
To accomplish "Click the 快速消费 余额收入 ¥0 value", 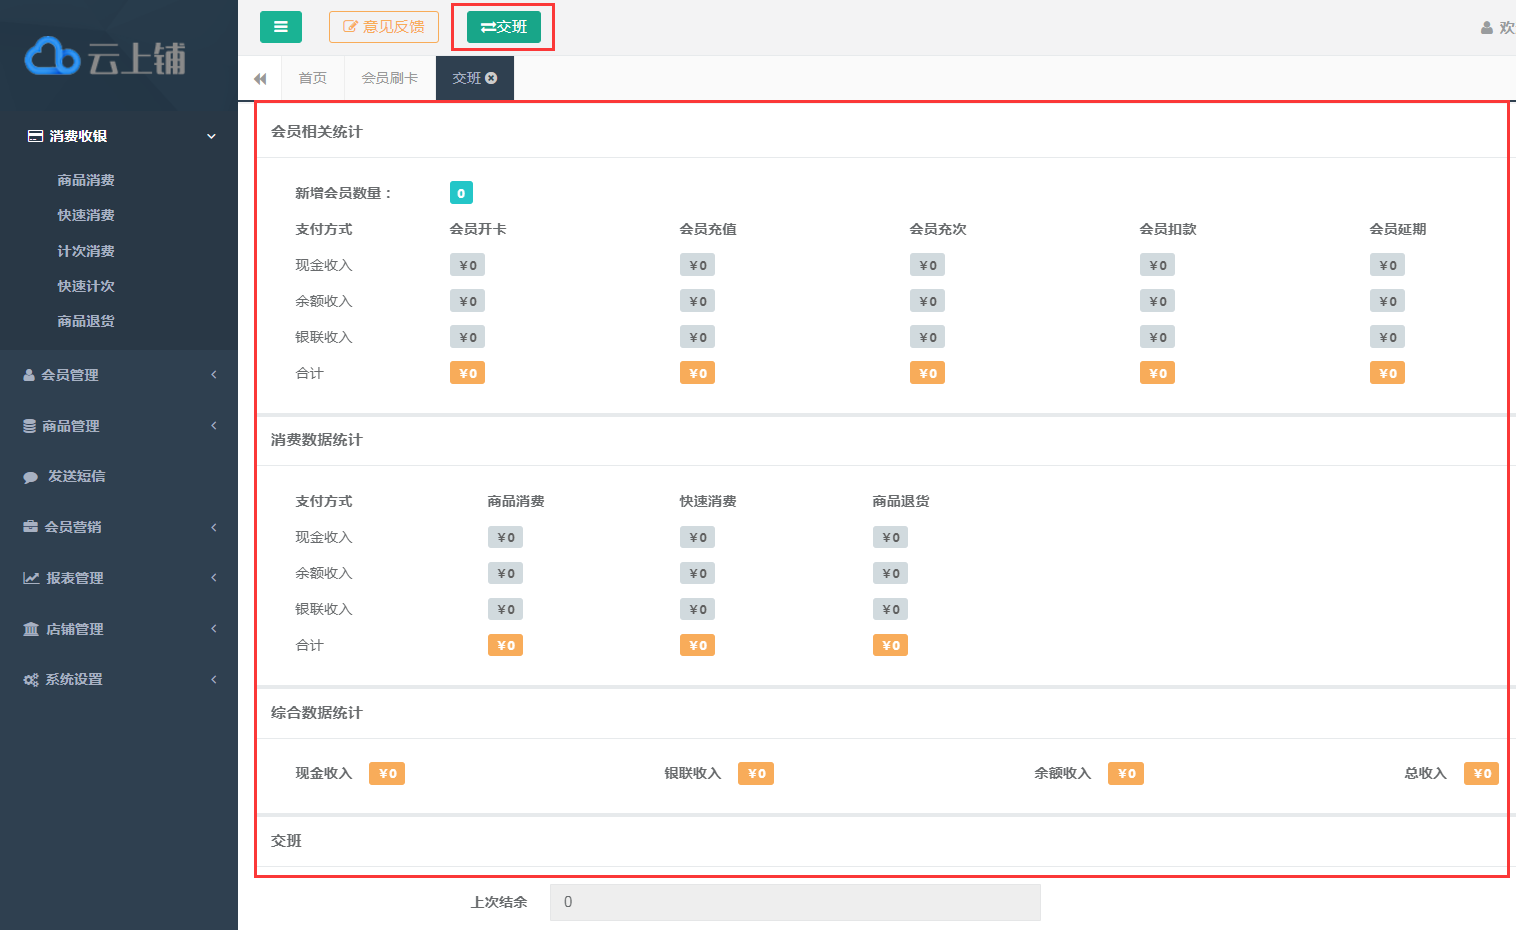I will 698,573.
